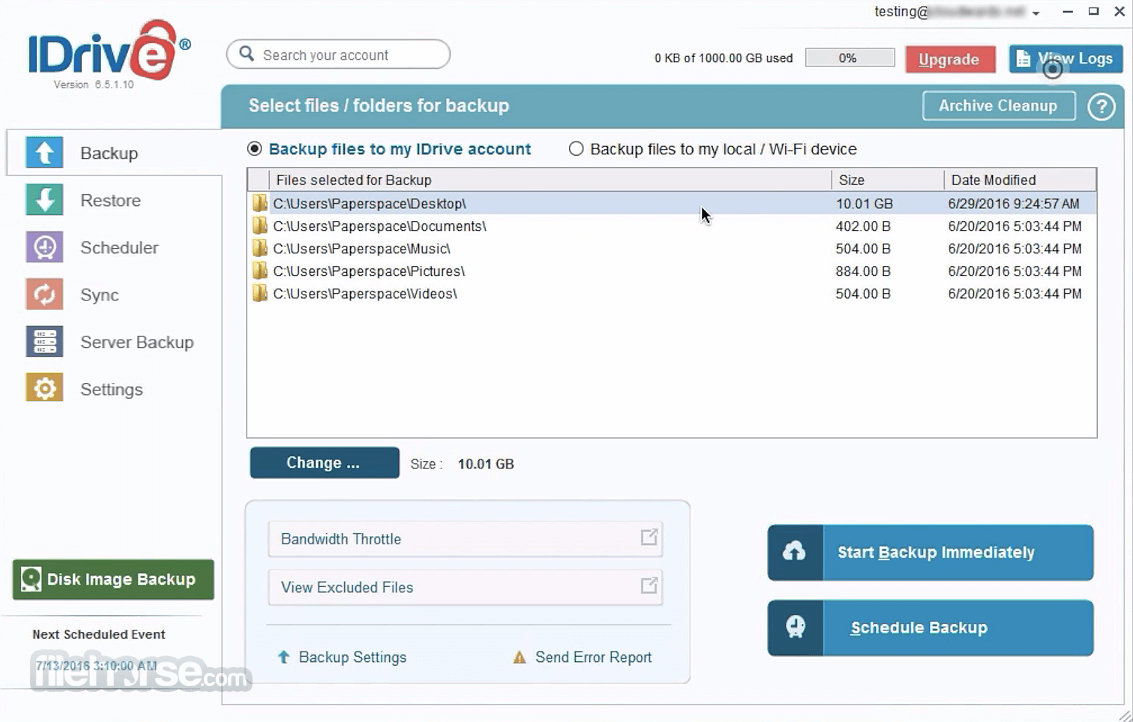Click the Upgrade button
The width and height of the screenshot is (1133, 722).
(x=949, y=58)
